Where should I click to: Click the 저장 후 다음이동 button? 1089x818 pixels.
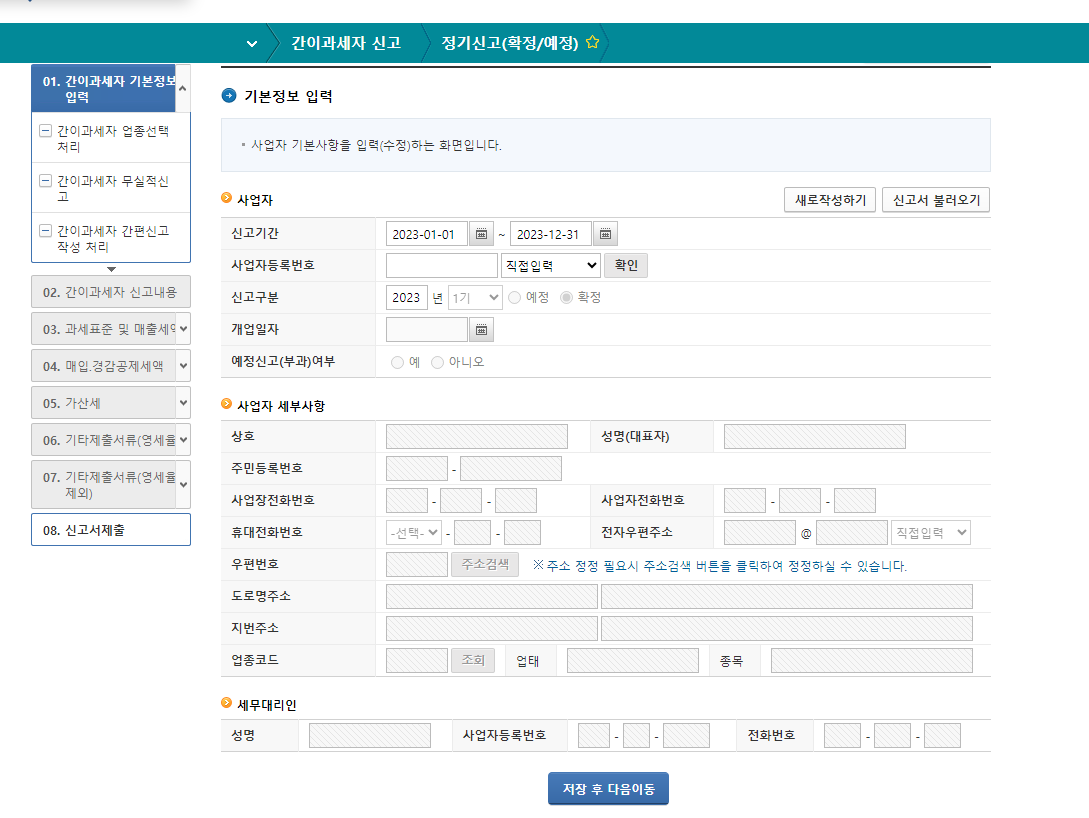click(607, 788)
